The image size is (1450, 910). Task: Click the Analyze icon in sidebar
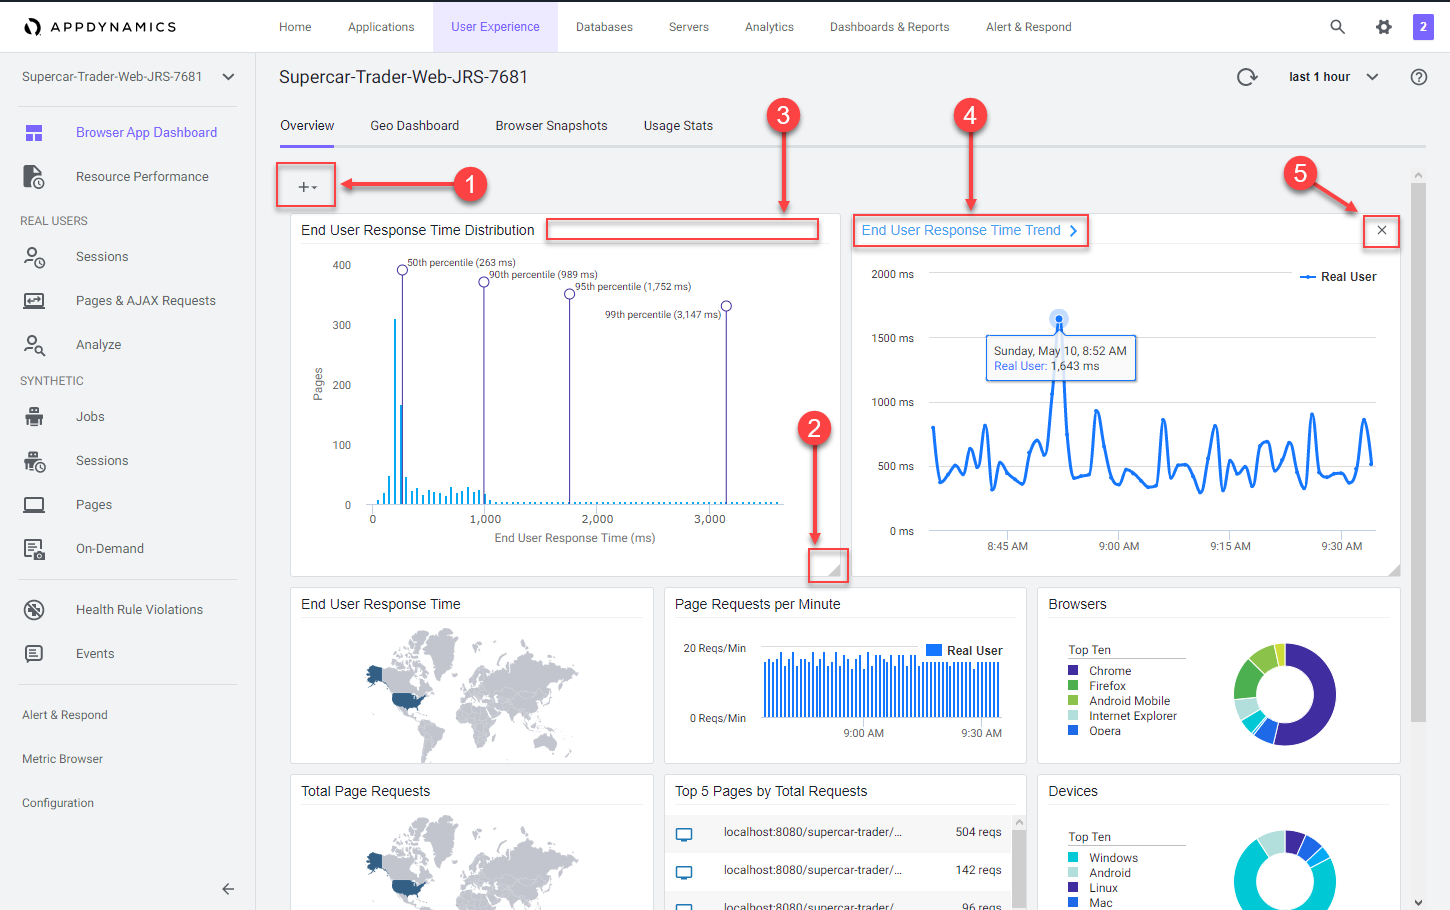(x=34, y=345)
